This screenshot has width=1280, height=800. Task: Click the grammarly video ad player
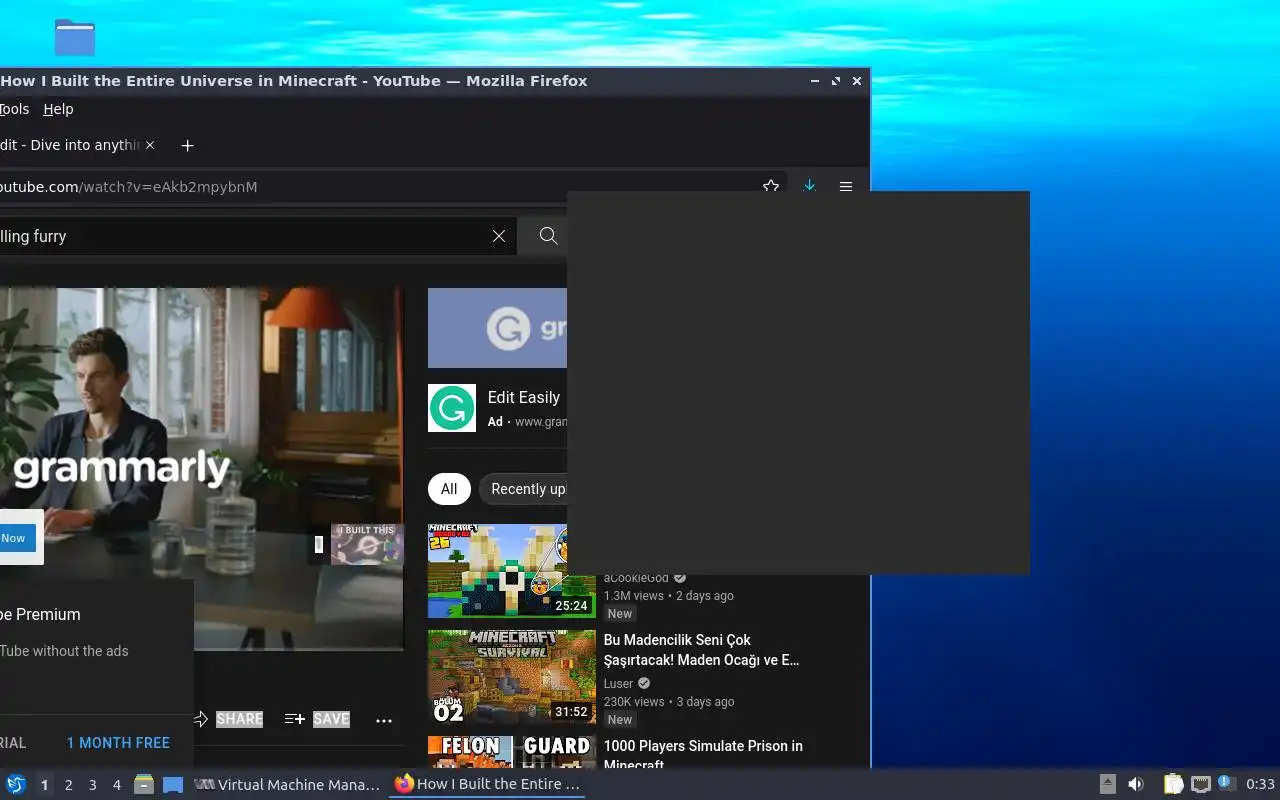[x=200, y=470]
